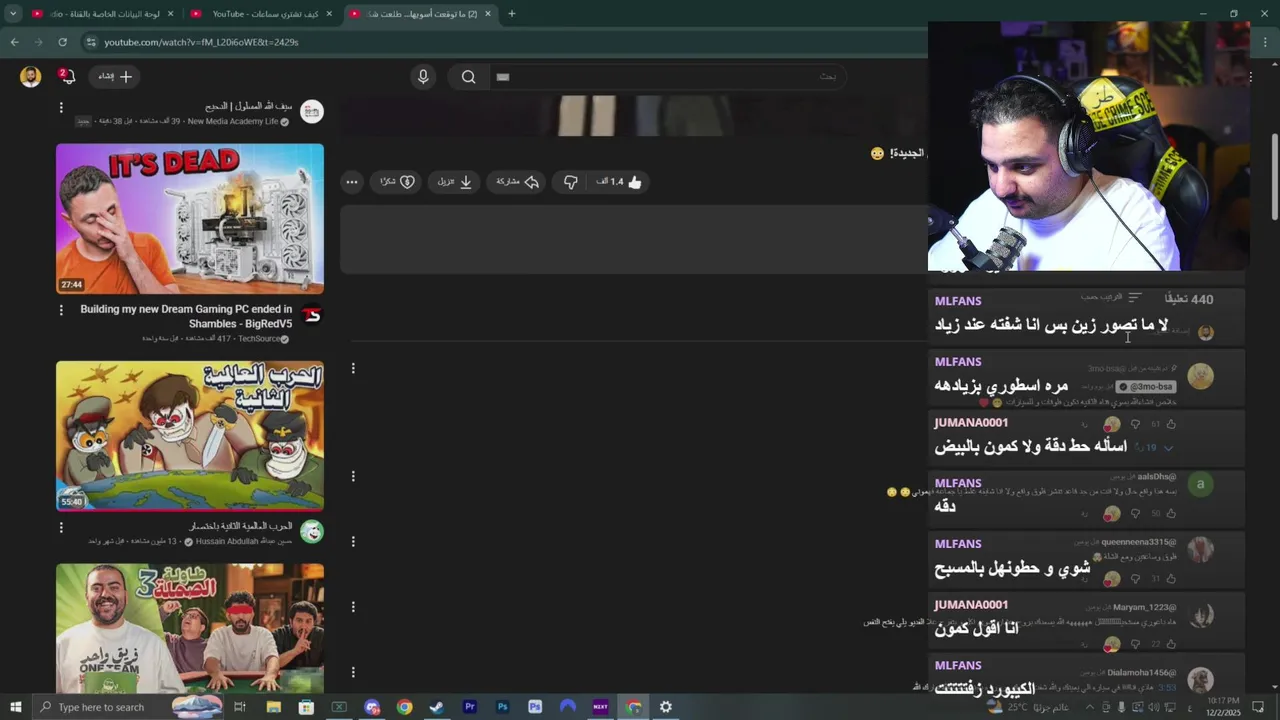Open more actions ellipsis under video
1280x720 pixels.
[352, 182]
